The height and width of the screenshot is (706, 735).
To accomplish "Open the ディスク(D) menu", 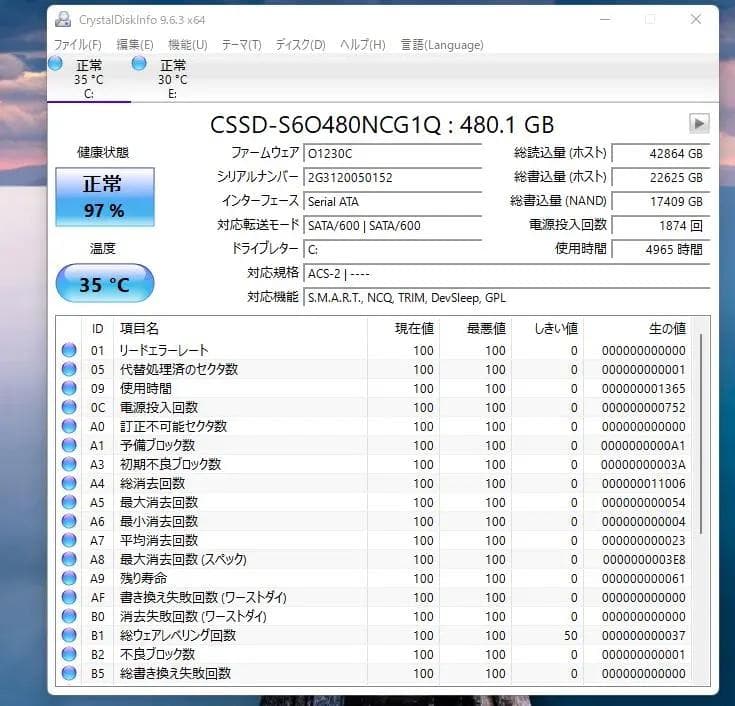I will tap(300, 45).
